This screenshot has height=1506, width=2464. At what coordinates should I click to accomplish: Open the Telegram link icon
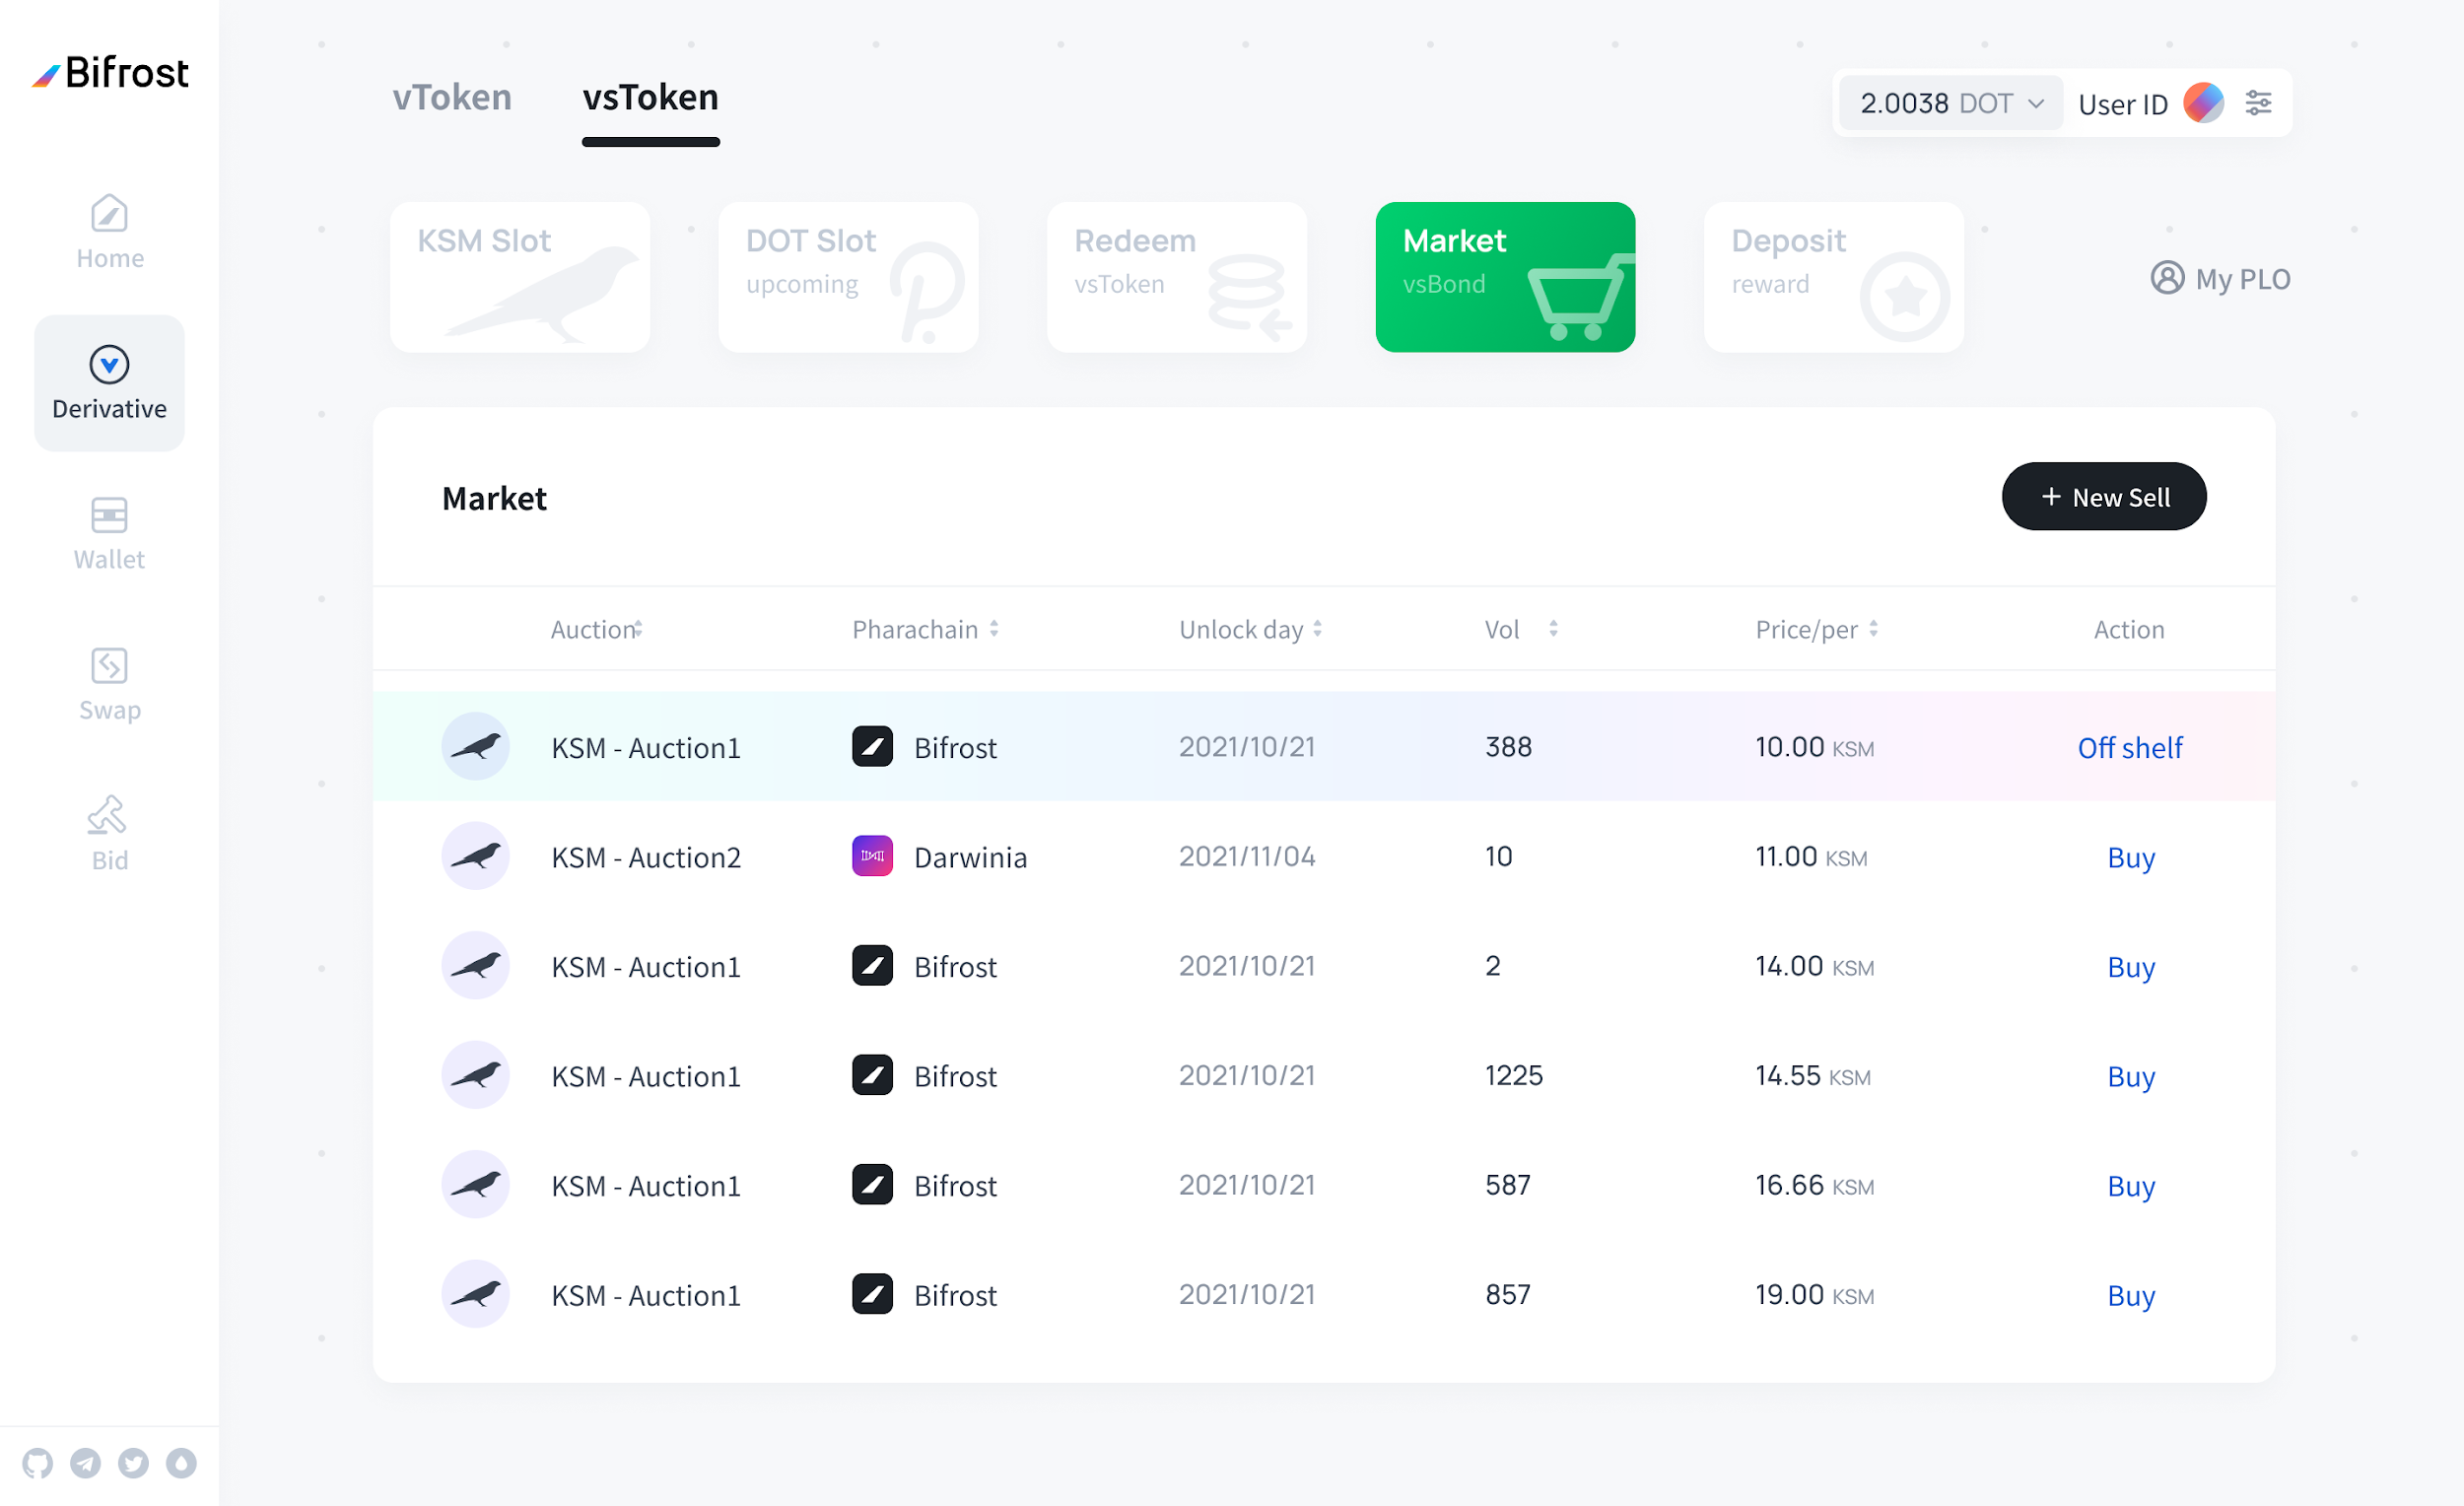click(x=86, y=1462)
